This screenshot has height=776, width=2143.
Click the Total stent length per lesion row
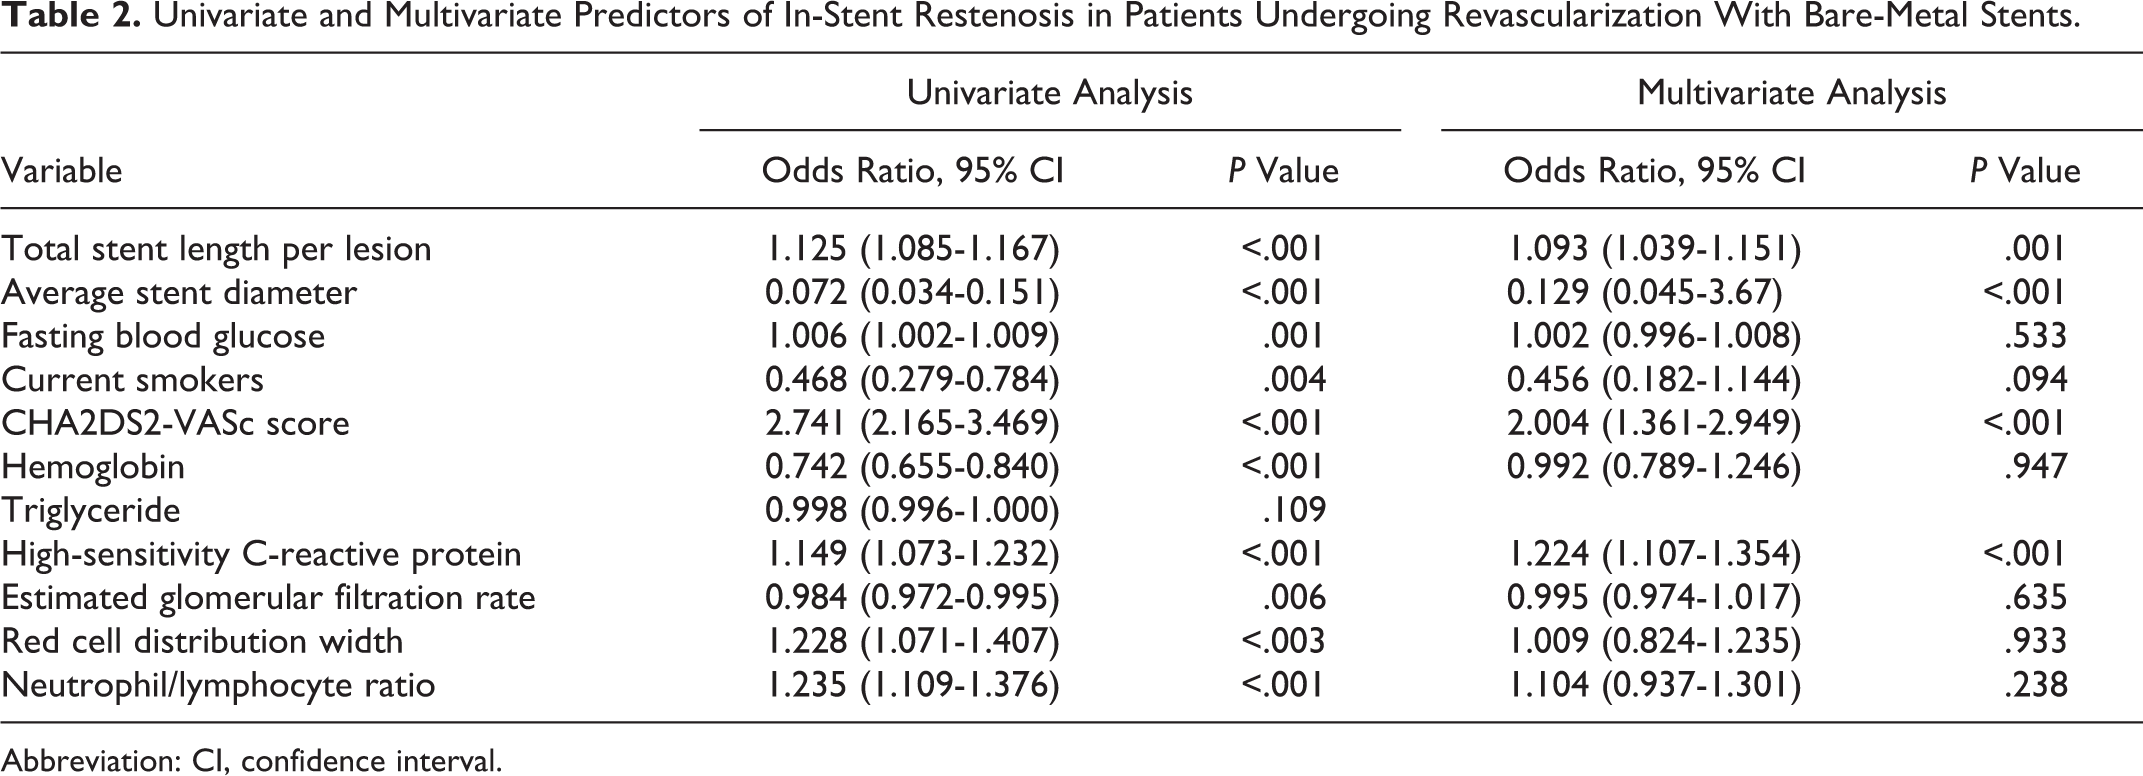click(x=1071, y=248)
